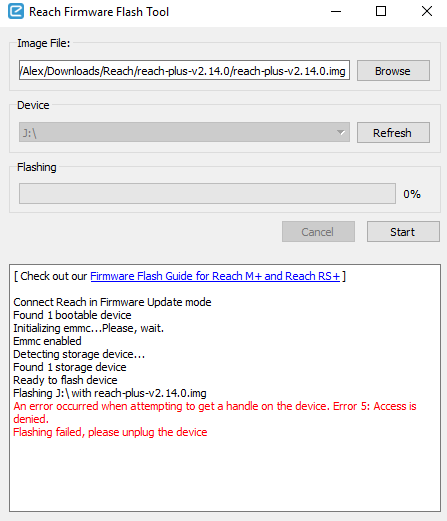Click the flashing progress bar
Screen dimensions: 447x521
tap(207, 193)
